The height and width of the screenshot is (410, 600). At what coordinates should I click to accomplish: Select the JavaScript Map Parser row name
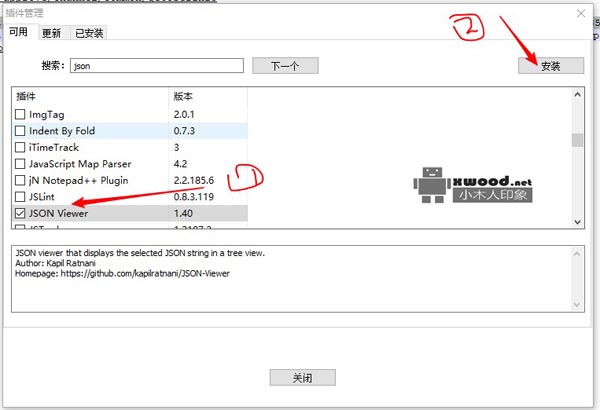[80, 164]
